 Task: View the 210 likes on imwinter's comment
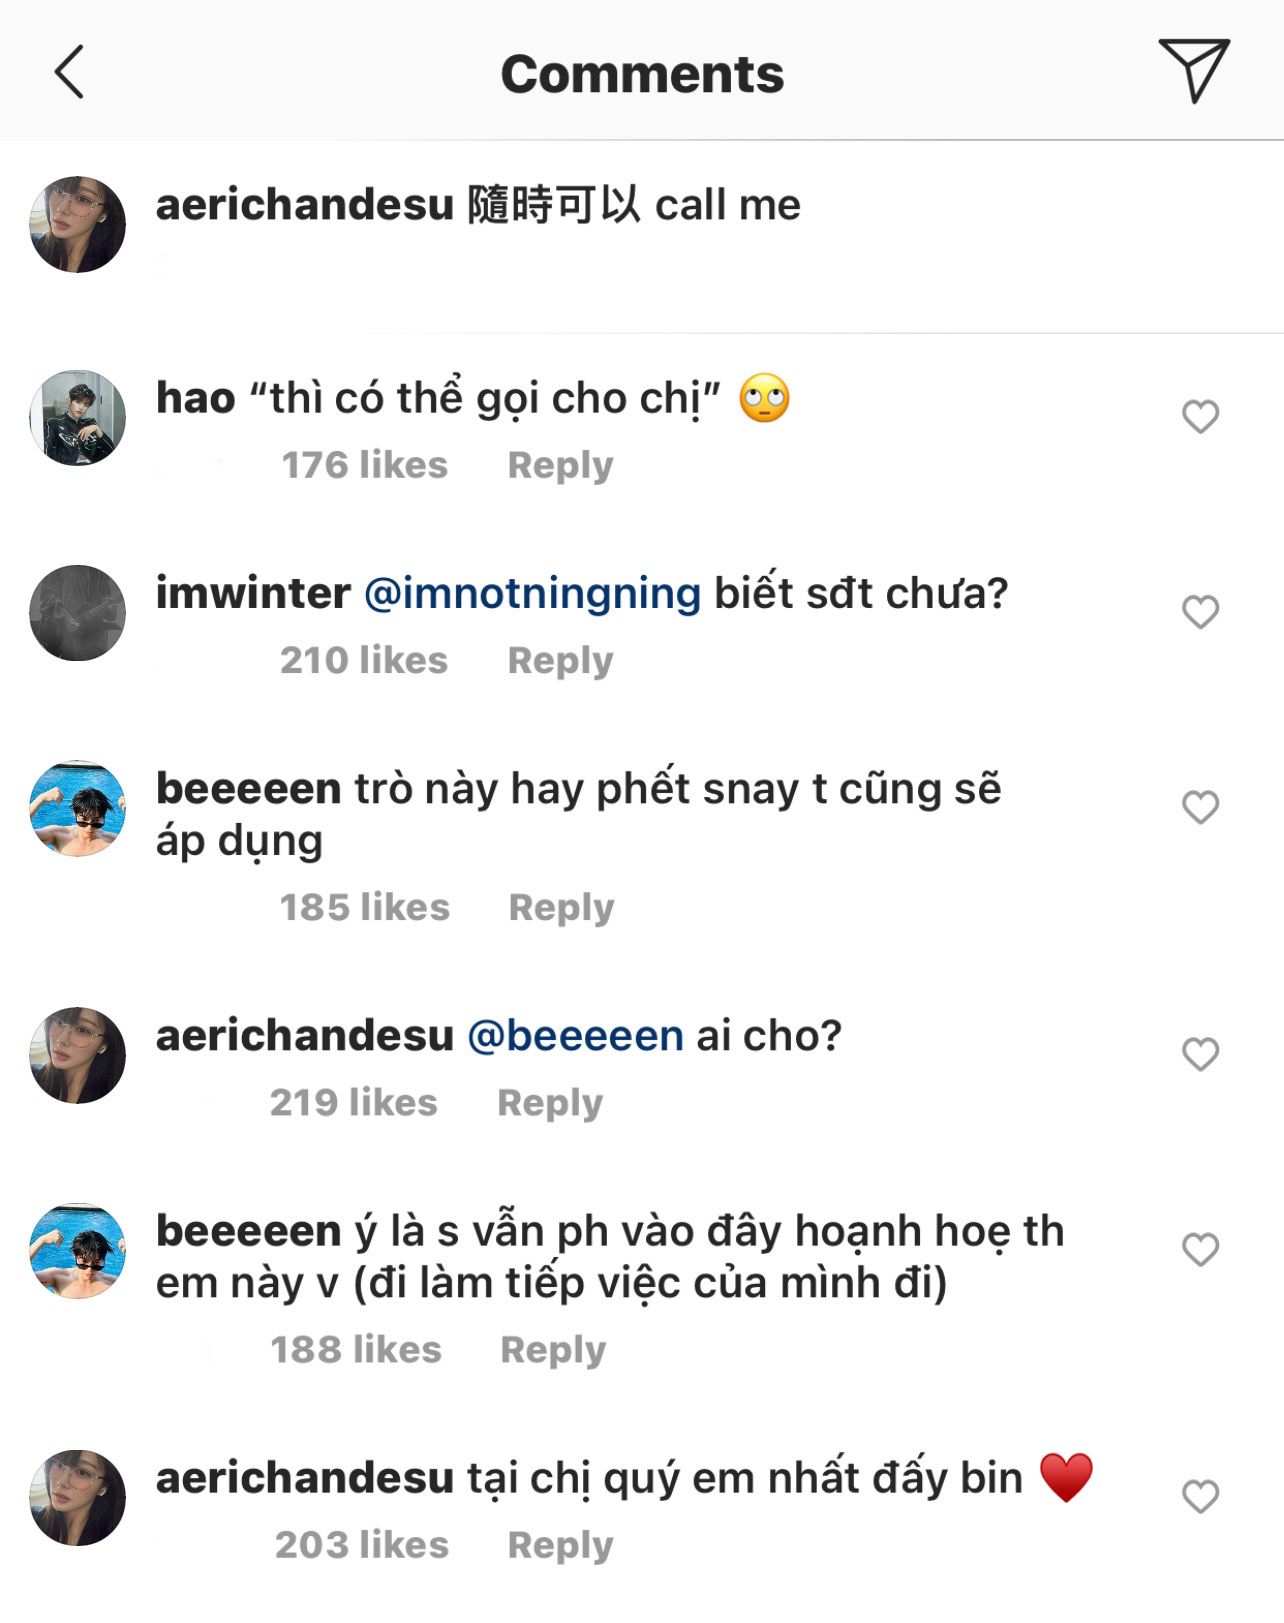(363, 660)
